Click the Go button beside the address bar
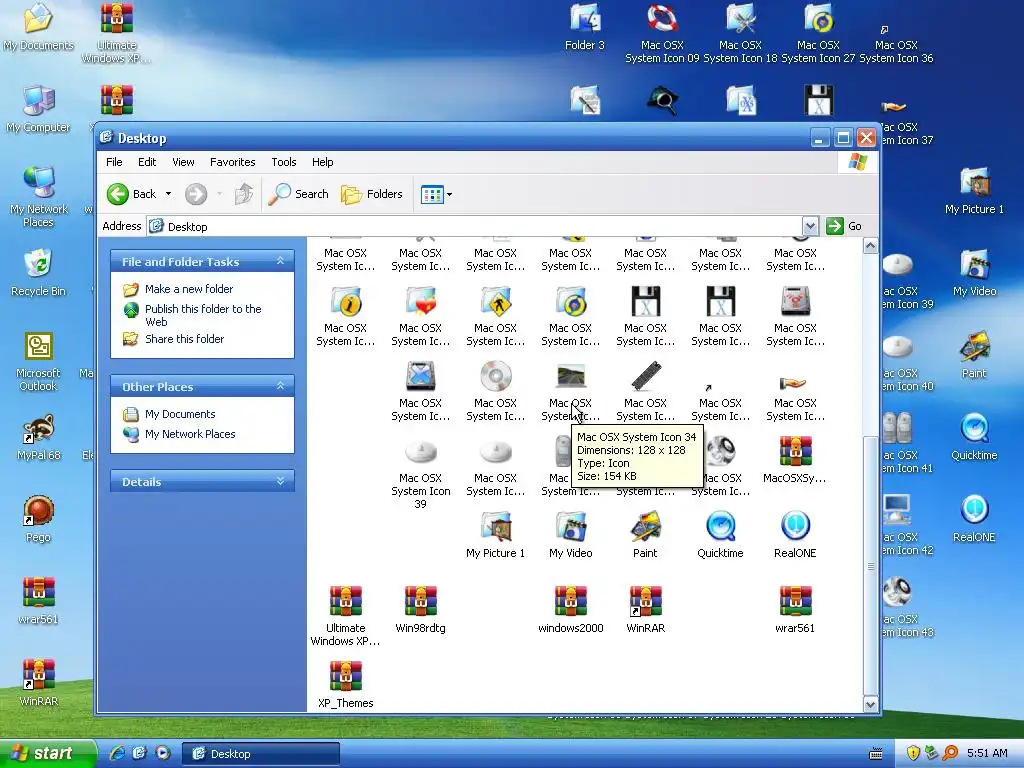This screenshot has height=768, width=1024. click(844, 227)
